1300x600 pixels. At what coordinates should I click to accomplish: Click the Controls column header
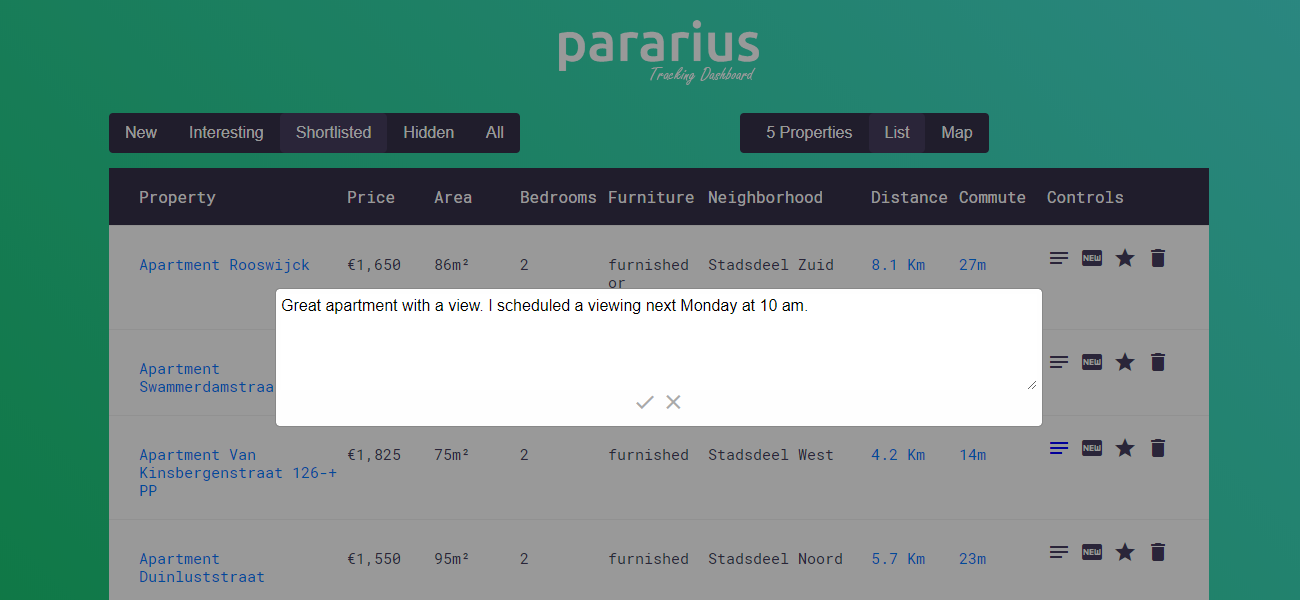(x=1085, y=198)
